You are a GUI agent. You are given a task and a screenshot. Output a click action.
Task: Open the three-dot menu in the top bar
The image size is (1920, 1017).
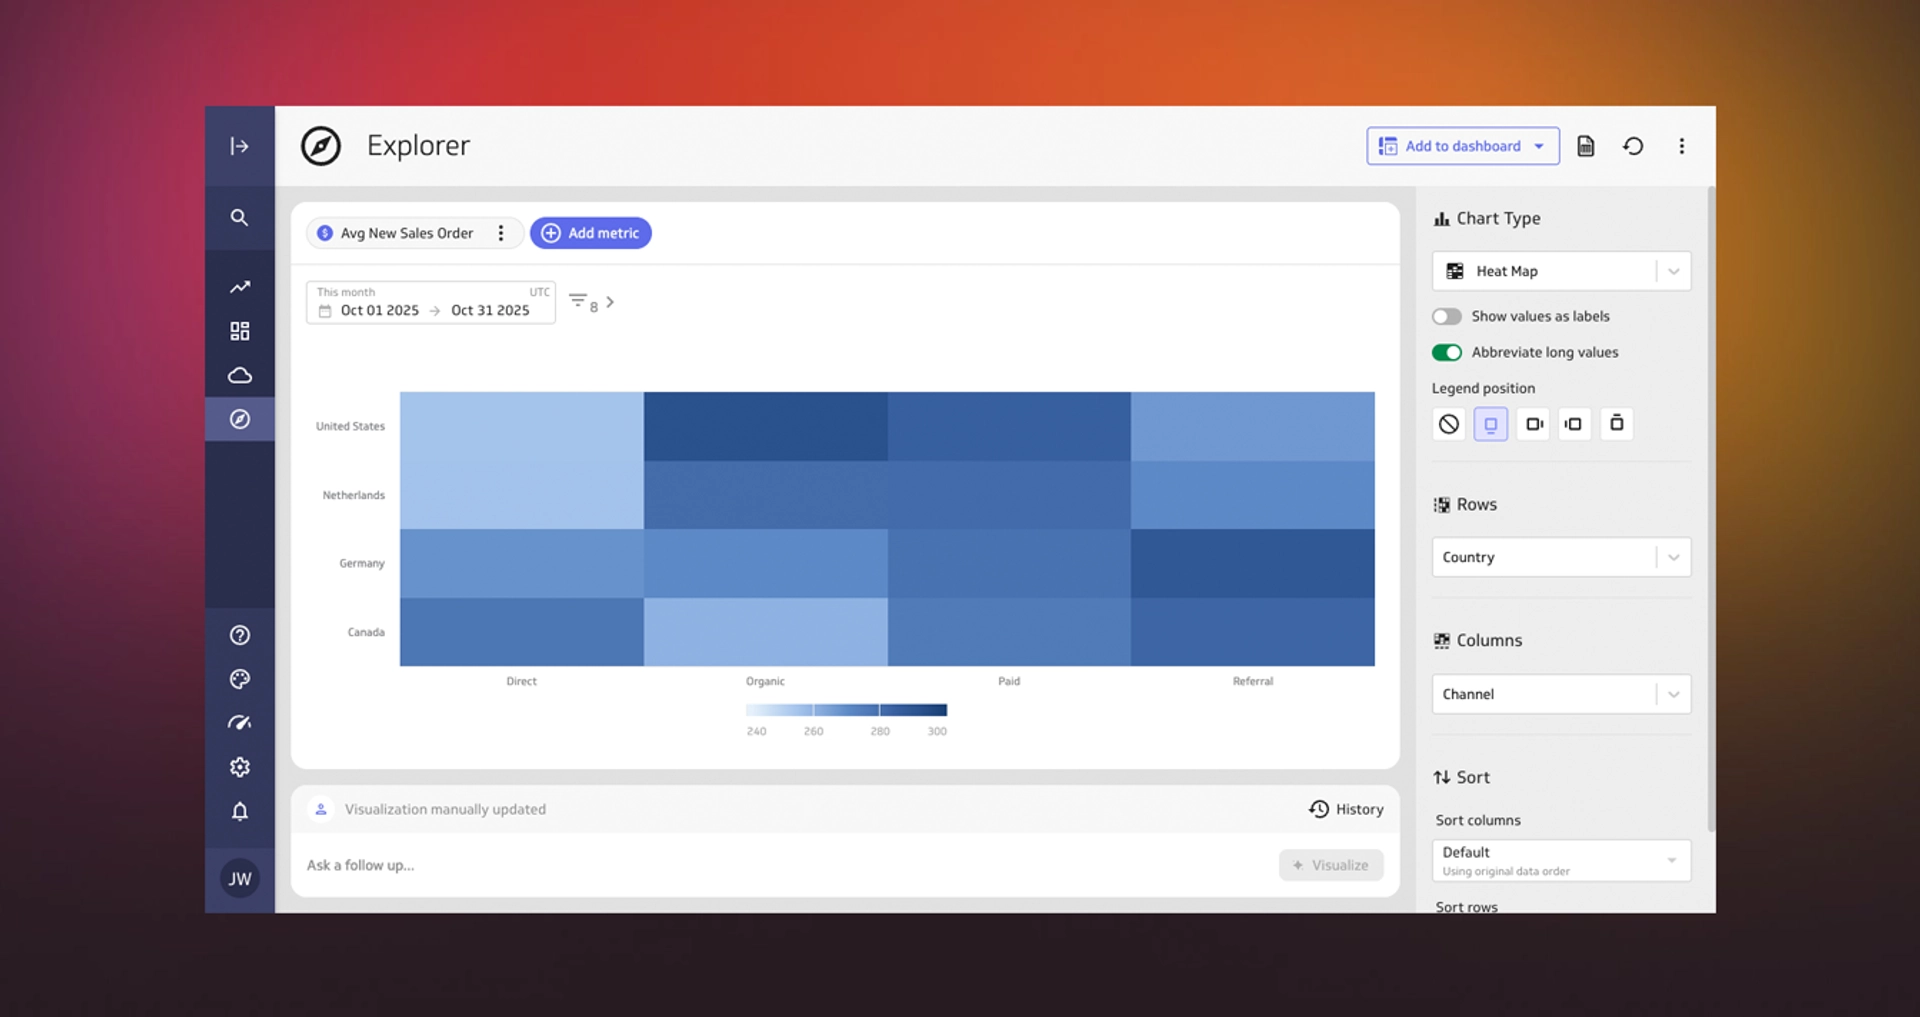pyautogui.click(x=1681, y=145)
